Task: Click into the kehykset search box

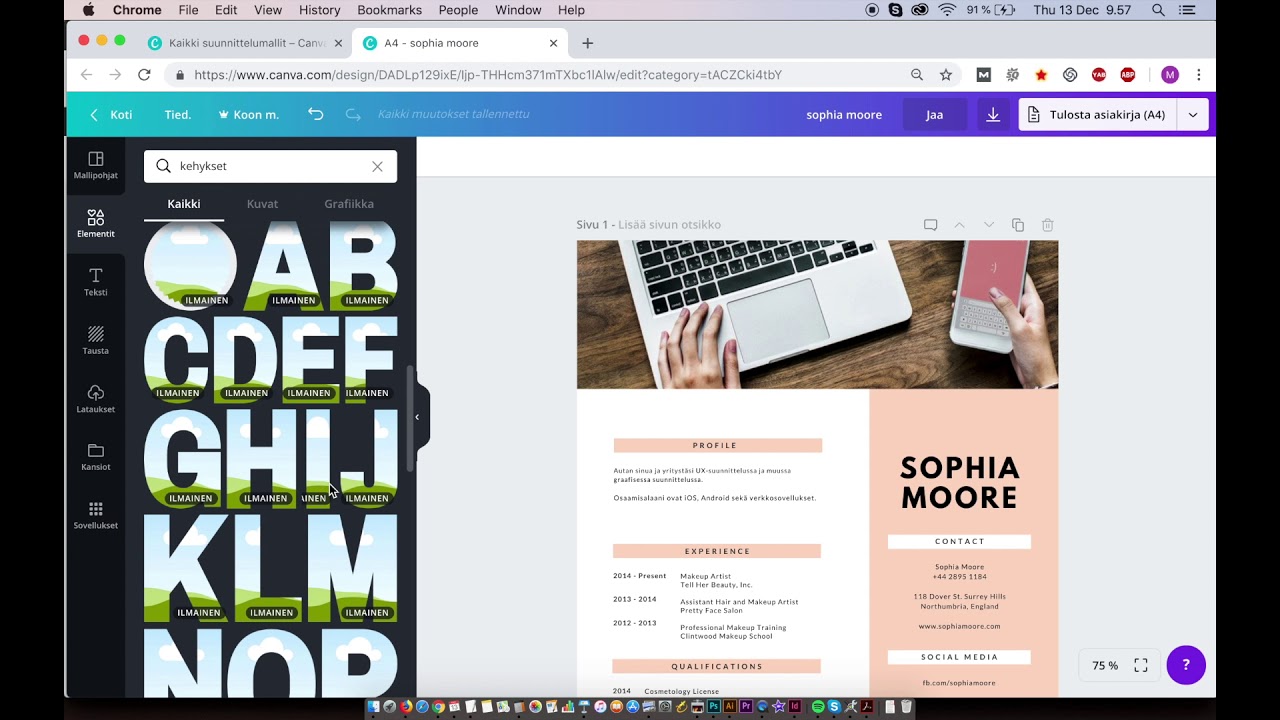Action: tap(270, 166)
